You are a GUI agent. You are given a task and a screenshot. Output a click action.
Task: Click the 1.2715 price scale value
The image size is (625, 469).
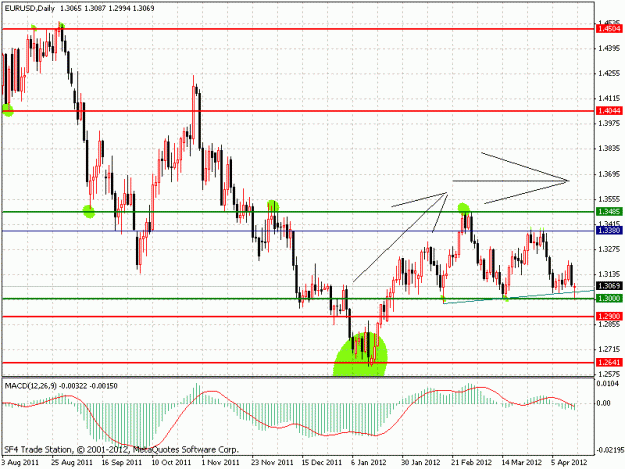pyautogui.click(x=609, y=349)
